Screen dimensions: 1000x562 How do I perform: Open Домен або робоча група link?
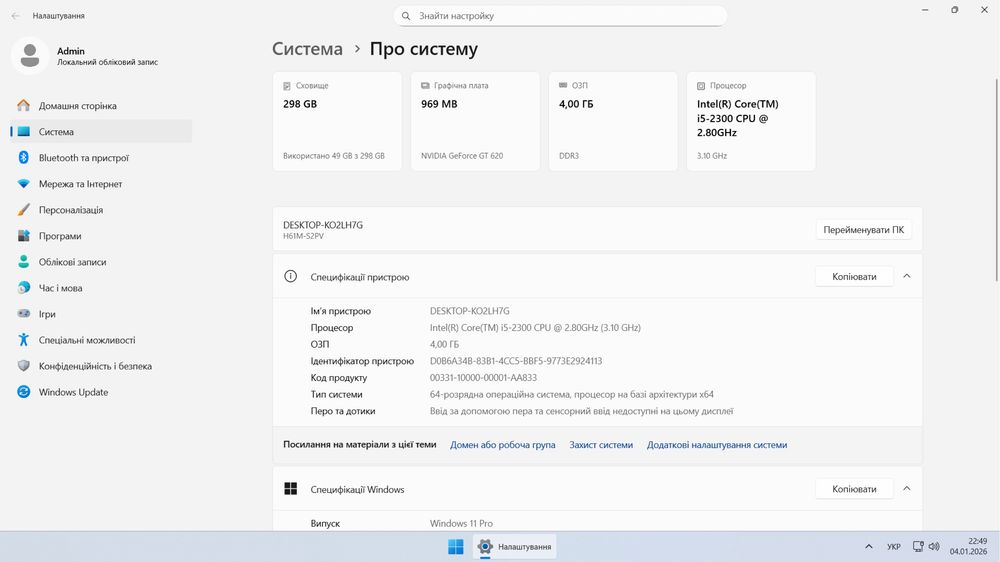pyautogui.click(x=503, y=445)
